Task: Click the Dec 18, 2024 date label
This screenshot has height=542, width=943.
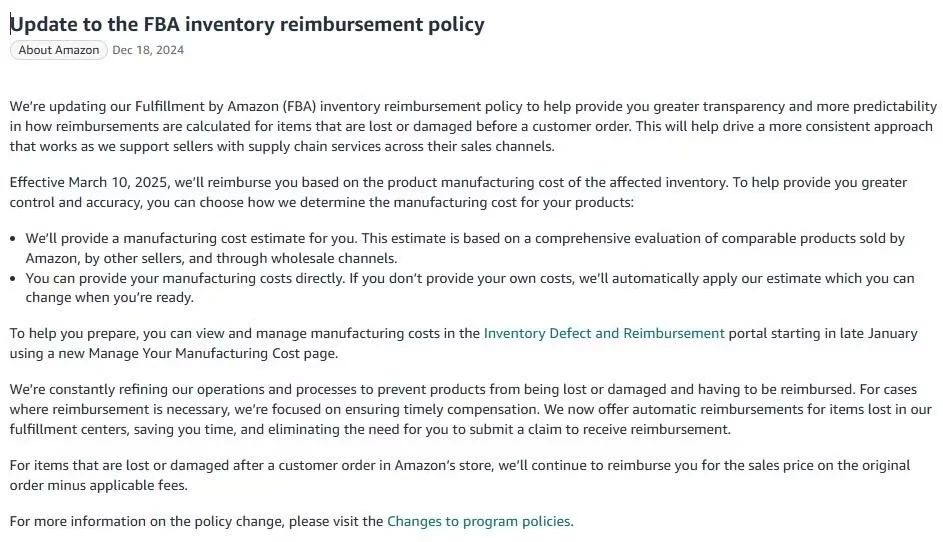Action: 148,50
